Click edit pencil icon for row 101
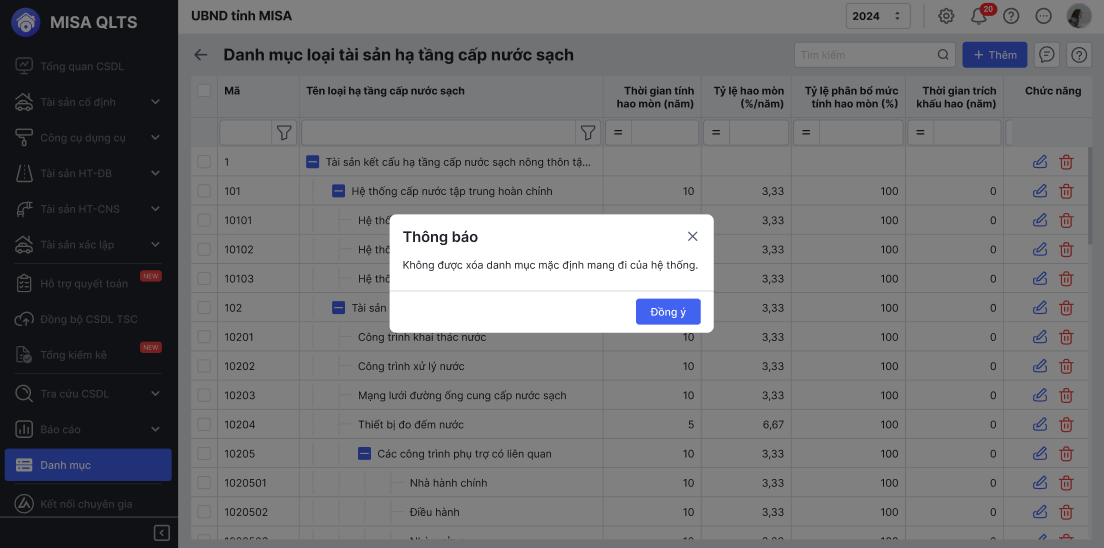This screenshot has height=548, width=1104. pyautogui.click(x=1040, y=191)
